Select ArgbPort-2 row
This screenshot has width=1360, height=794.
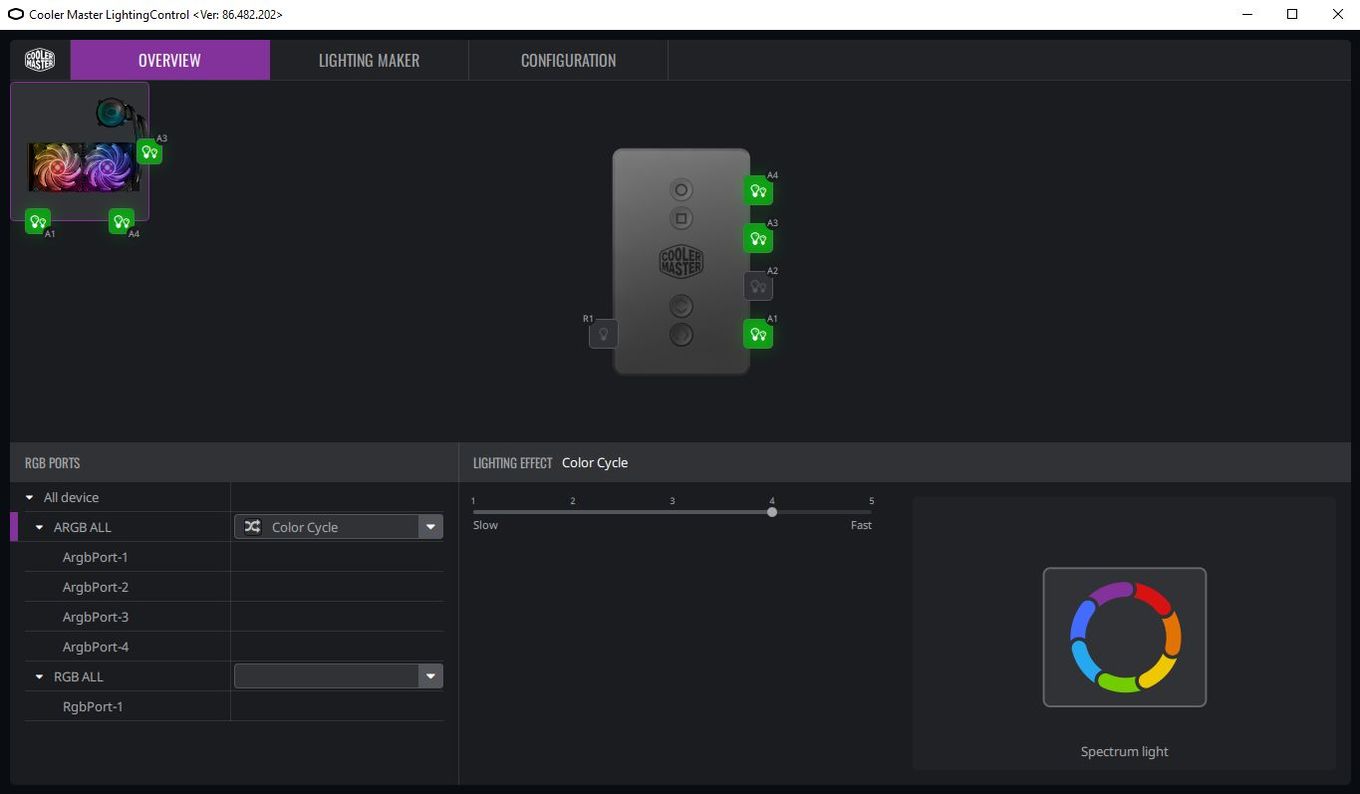(x=234, y=587)
